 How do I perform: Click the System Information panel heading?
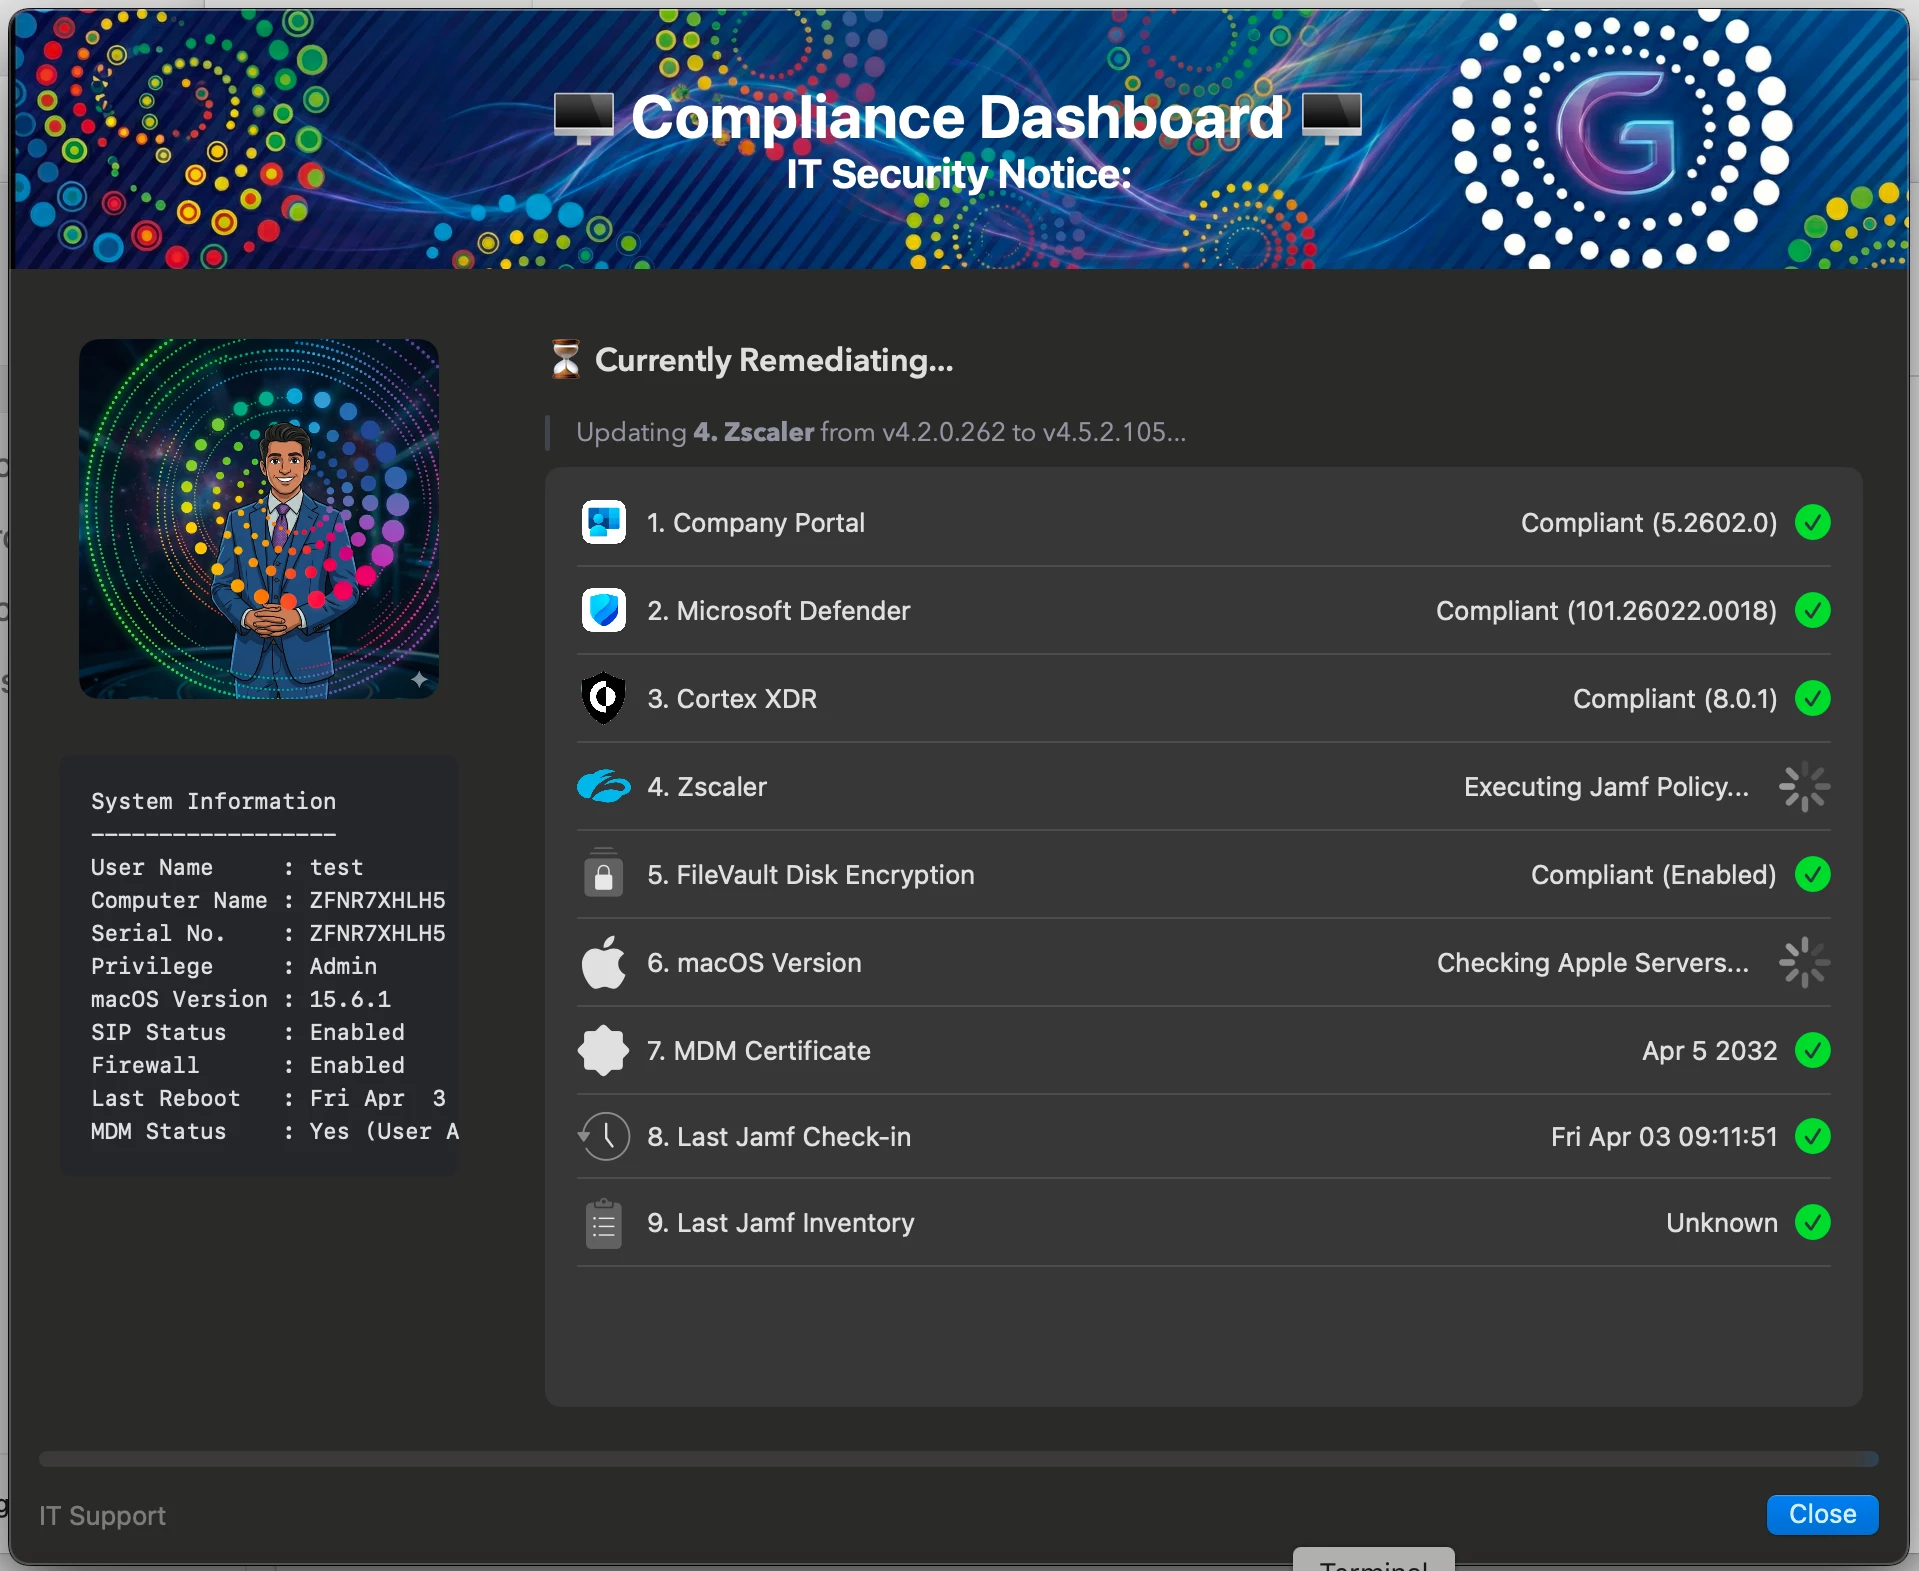click(x=213, y=801)
